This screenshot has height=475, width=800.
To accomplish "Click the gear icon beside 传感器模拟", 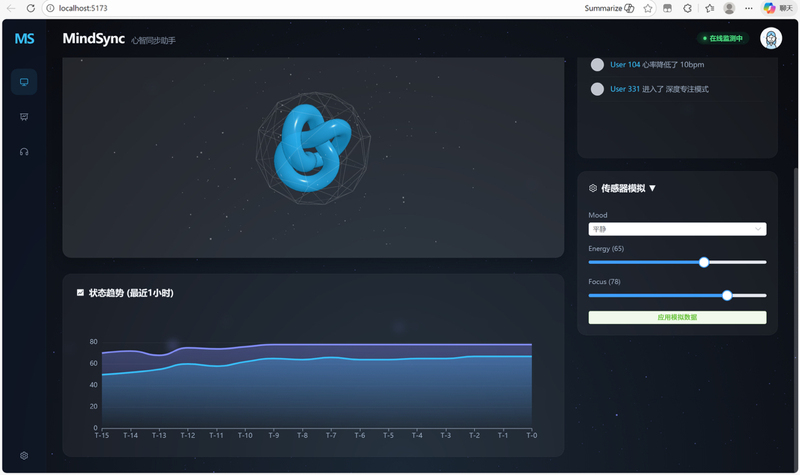I will tap(593, 188).
